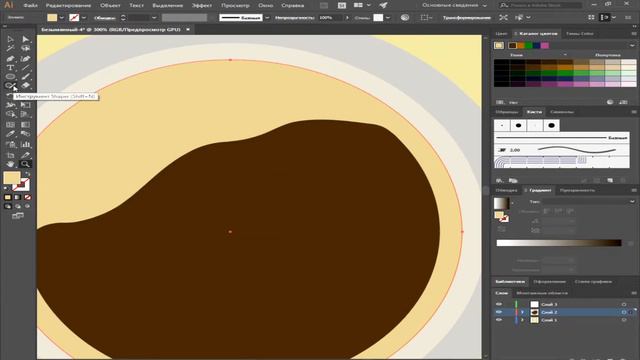Select the Basic brush stroke row
640x360 pixels.
click(x=561, y=138)
